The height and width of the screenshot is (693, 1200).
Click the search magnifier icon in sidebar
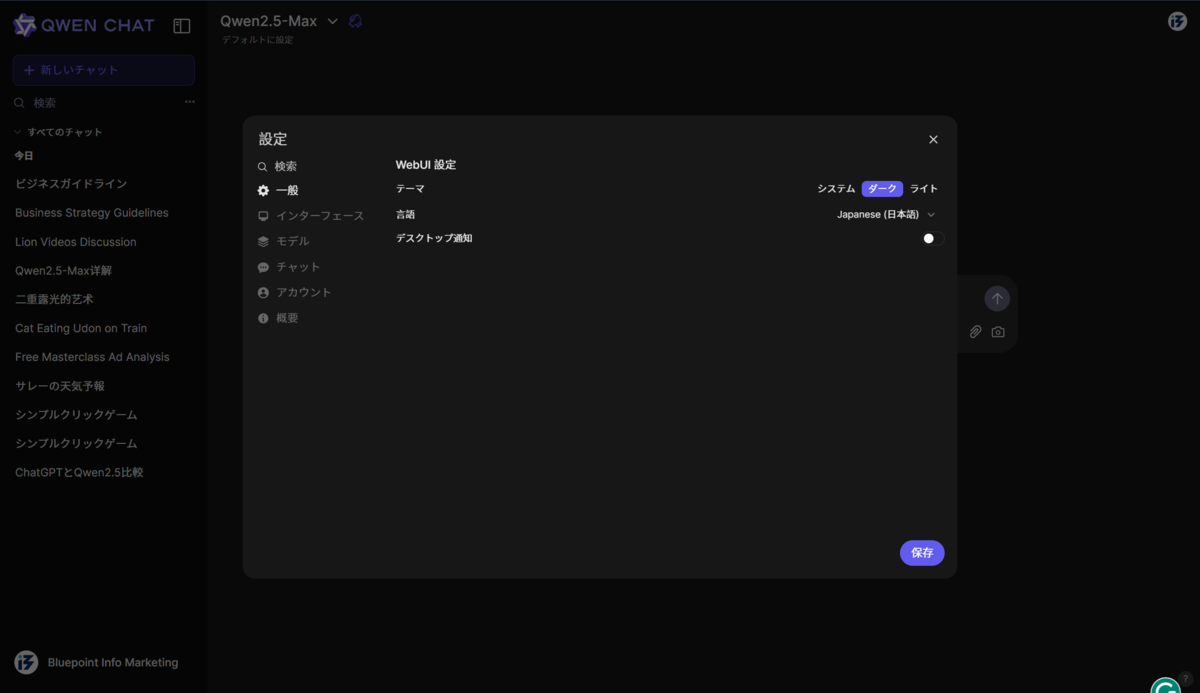click(x=19, y=103)
